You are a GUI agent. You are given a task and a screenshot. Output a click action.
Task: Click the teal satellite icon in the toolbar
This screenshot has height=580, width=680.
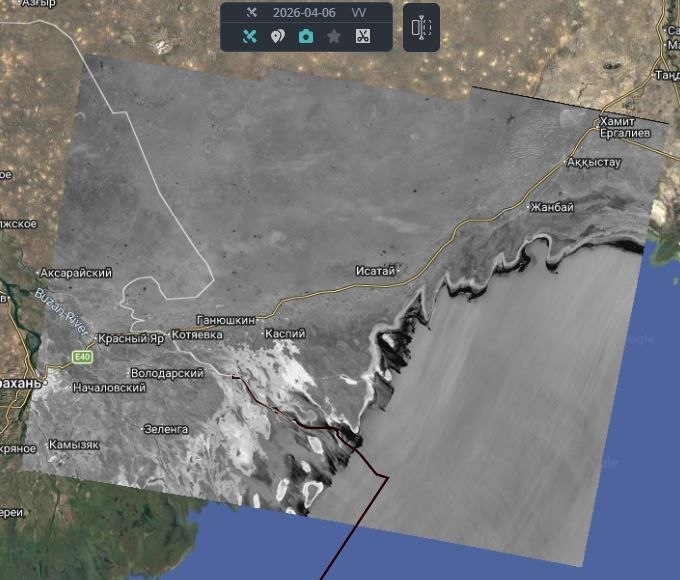pos(251,36)
